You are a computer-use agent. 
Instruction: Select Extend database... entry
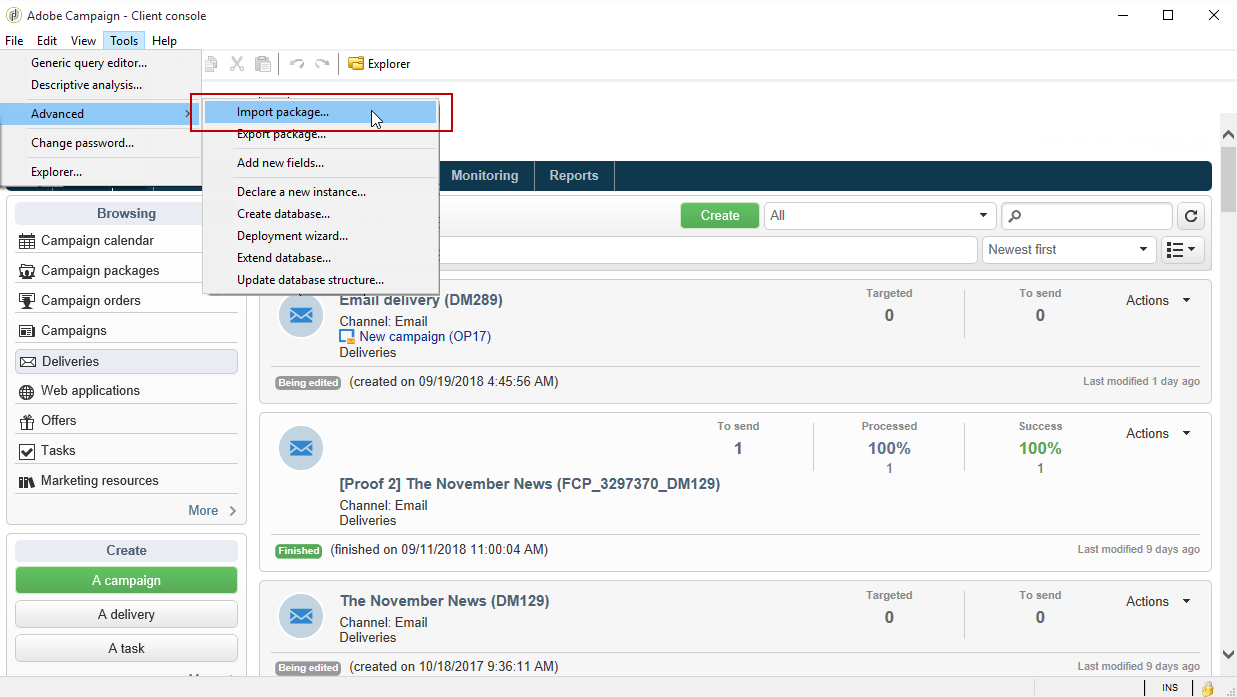[x=320, y=258]
